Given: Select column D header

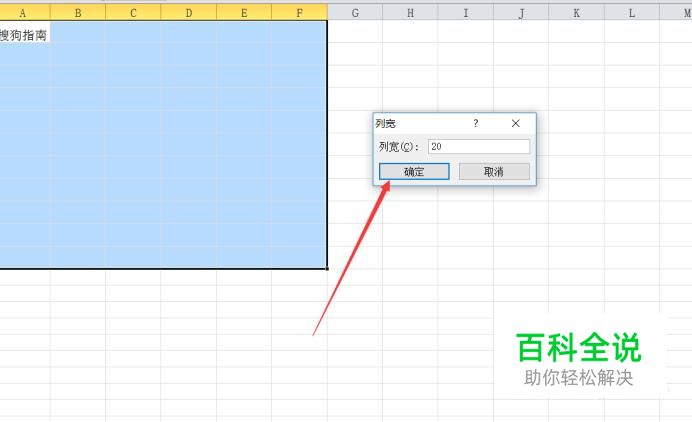Looking at the screenshot, I should [189, 13].
